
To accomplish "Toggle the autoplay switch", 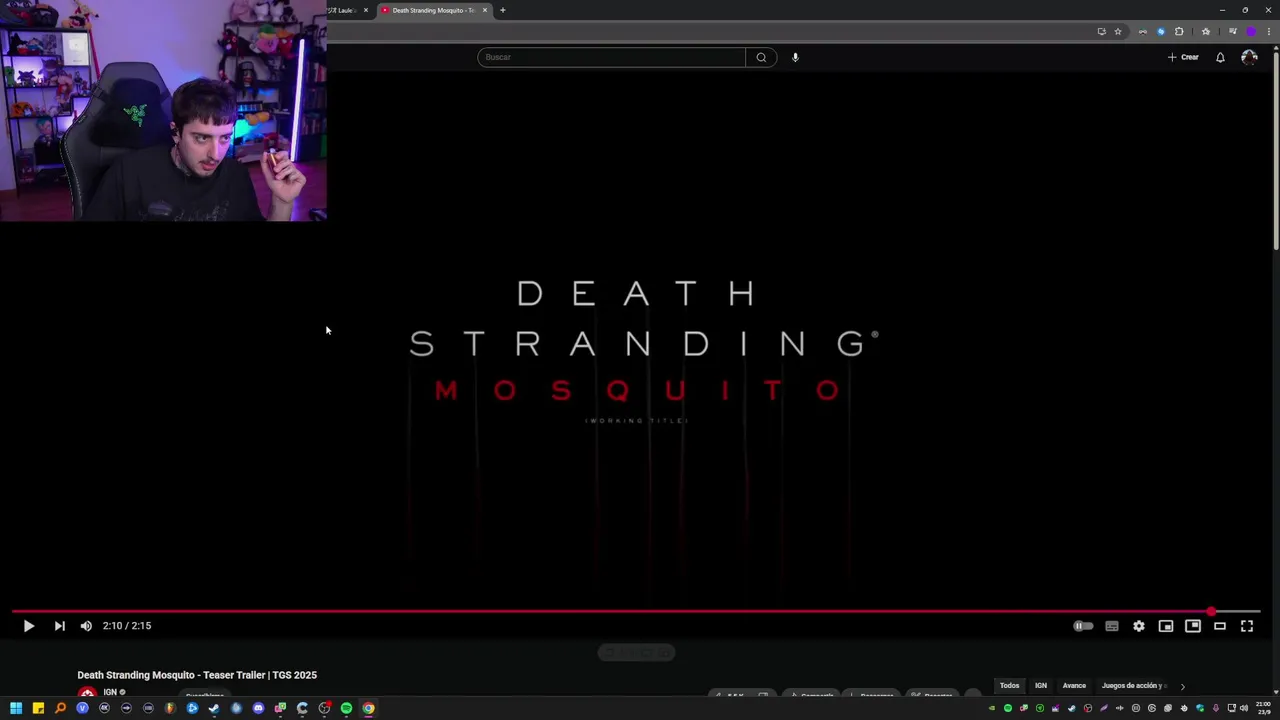I will point(1083,626).
